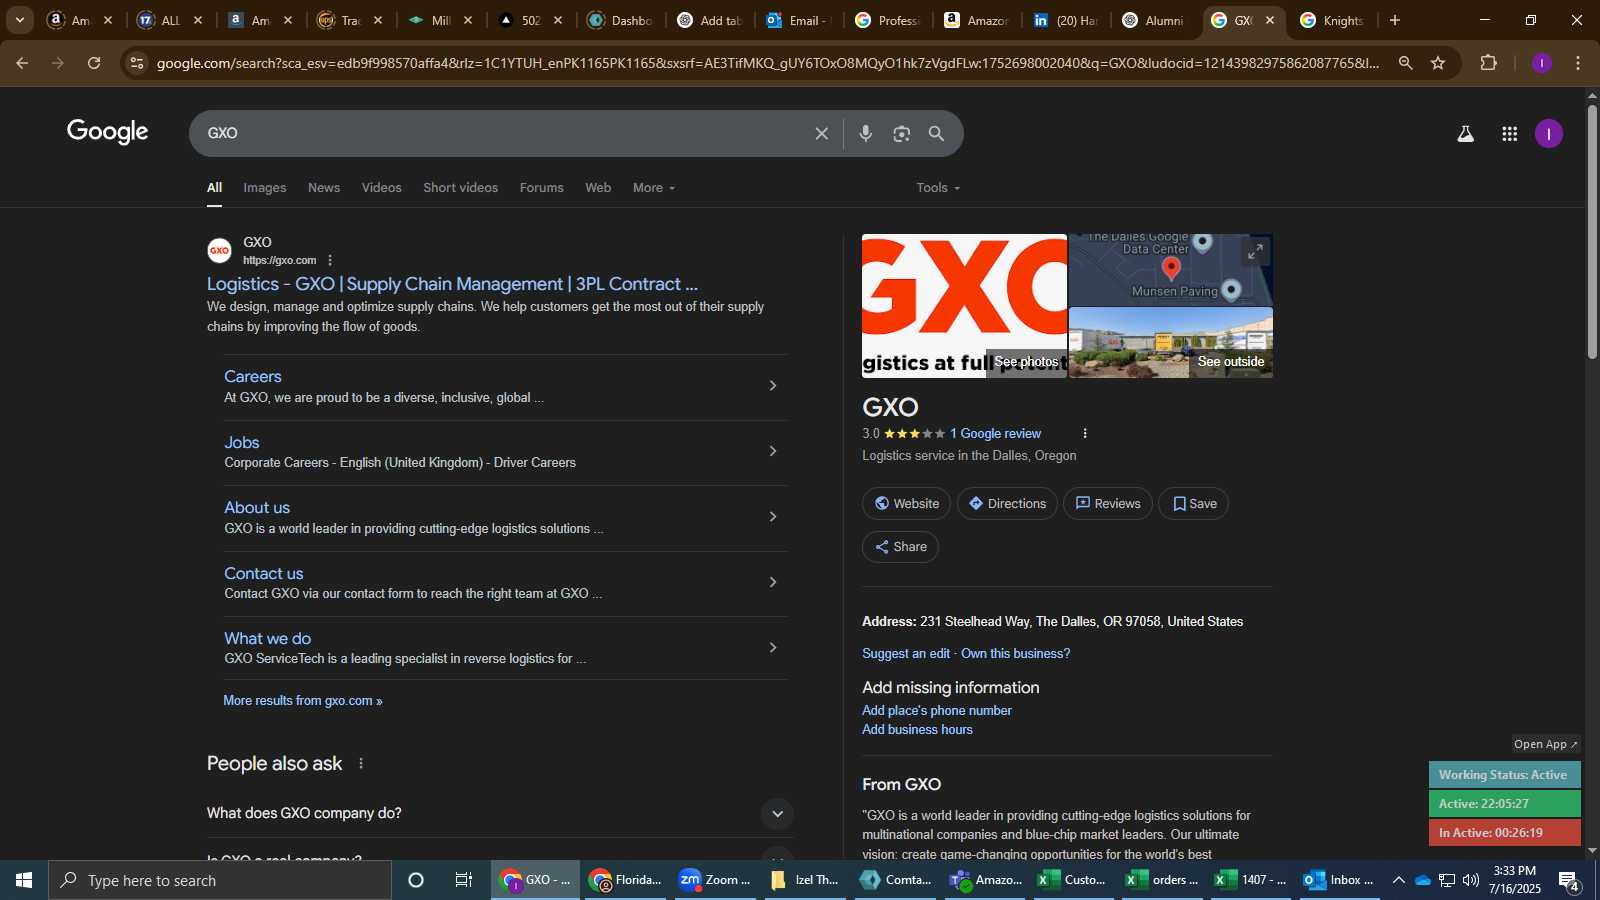Screen dimensions: 1600x900
Task: Open a new Chrome tab
Action: coord(1395,20)
